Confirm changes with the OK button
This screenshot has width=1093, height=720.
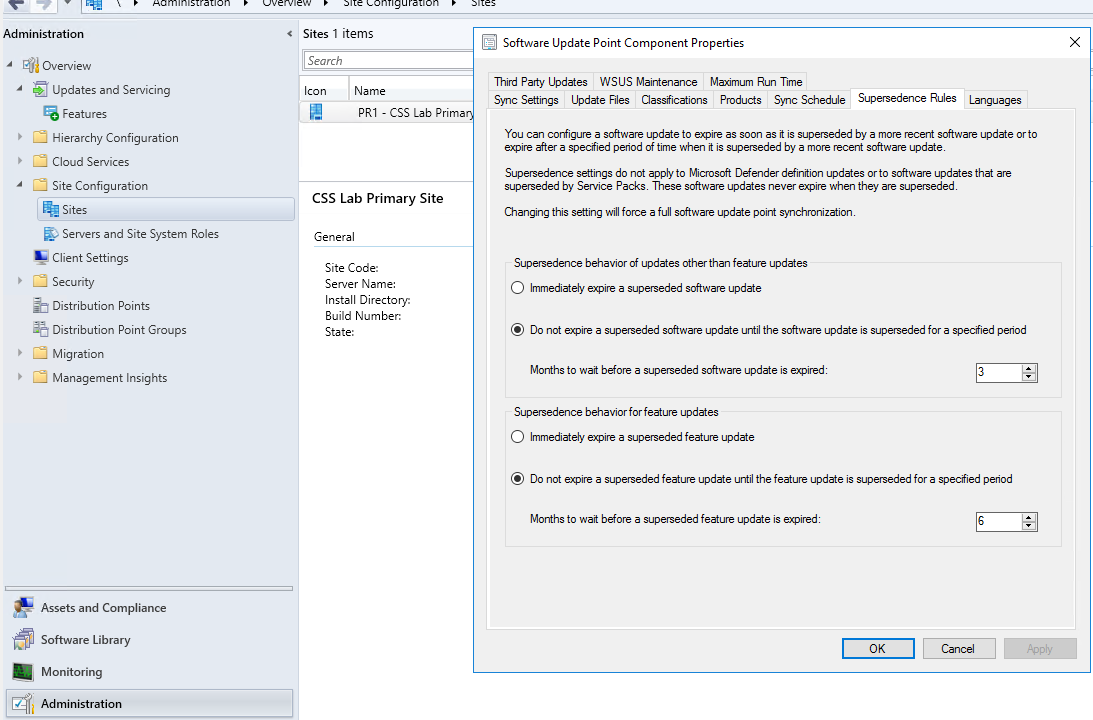878,648
